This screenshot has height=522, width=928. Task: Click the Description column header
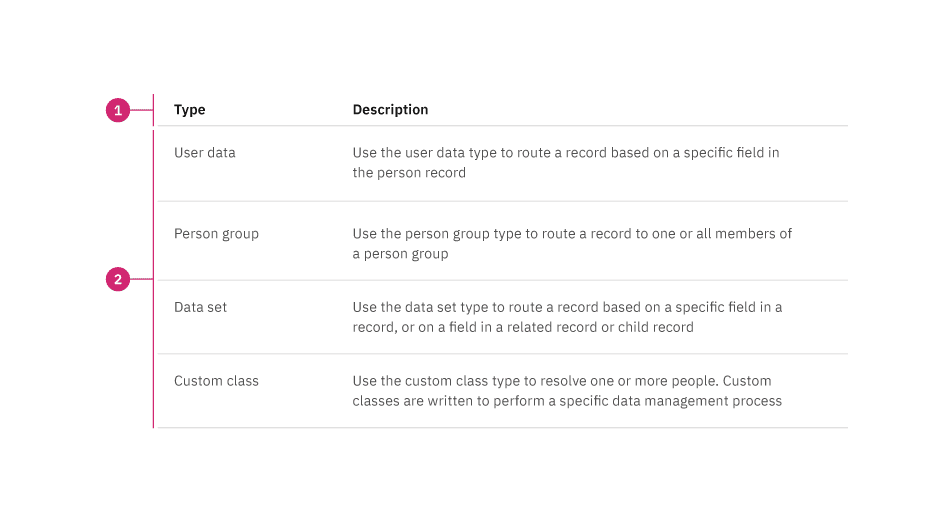click(390, 110)
